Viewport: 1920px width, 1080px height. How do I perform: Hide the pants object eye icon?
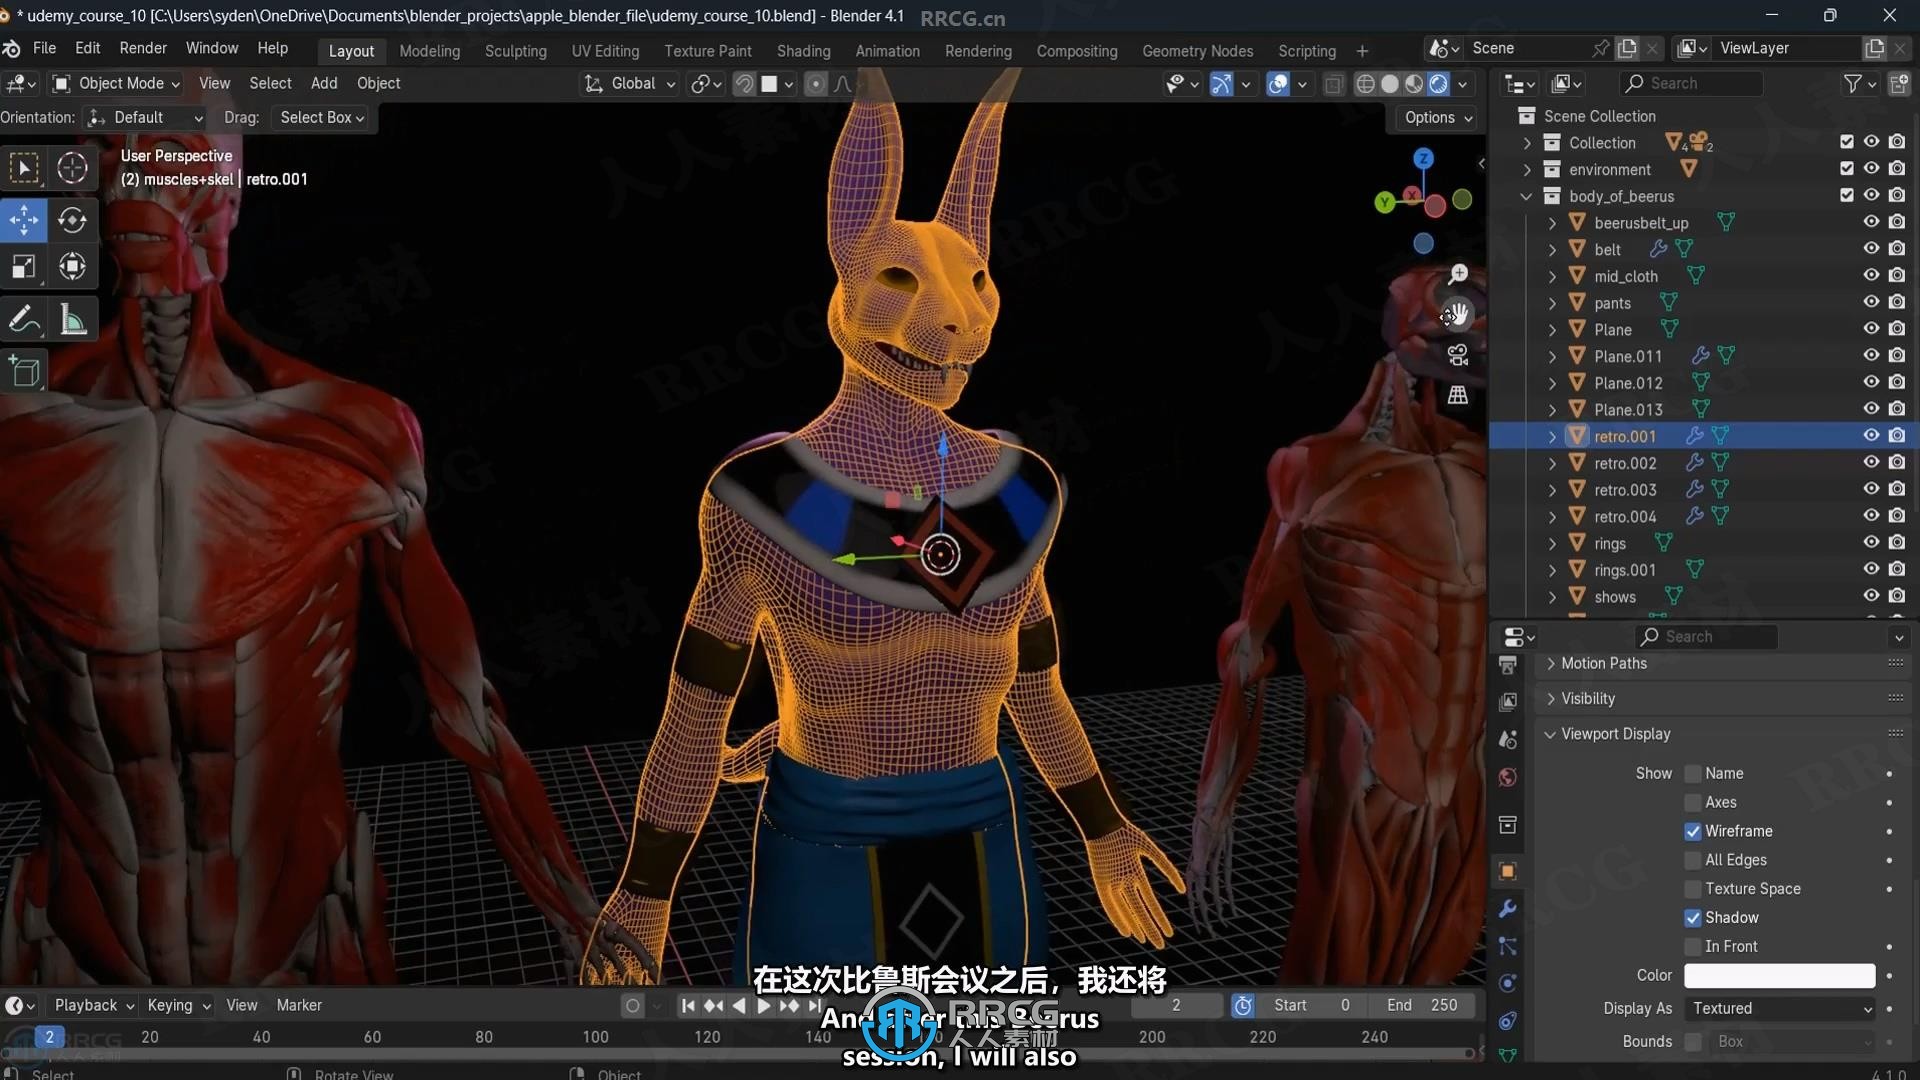pyautogui.click(x=1871, y=302)
